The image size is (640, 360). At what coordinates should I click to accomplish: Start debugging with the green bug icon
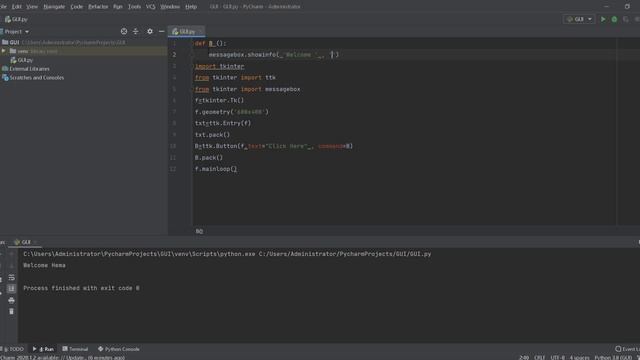pos(614,19)
